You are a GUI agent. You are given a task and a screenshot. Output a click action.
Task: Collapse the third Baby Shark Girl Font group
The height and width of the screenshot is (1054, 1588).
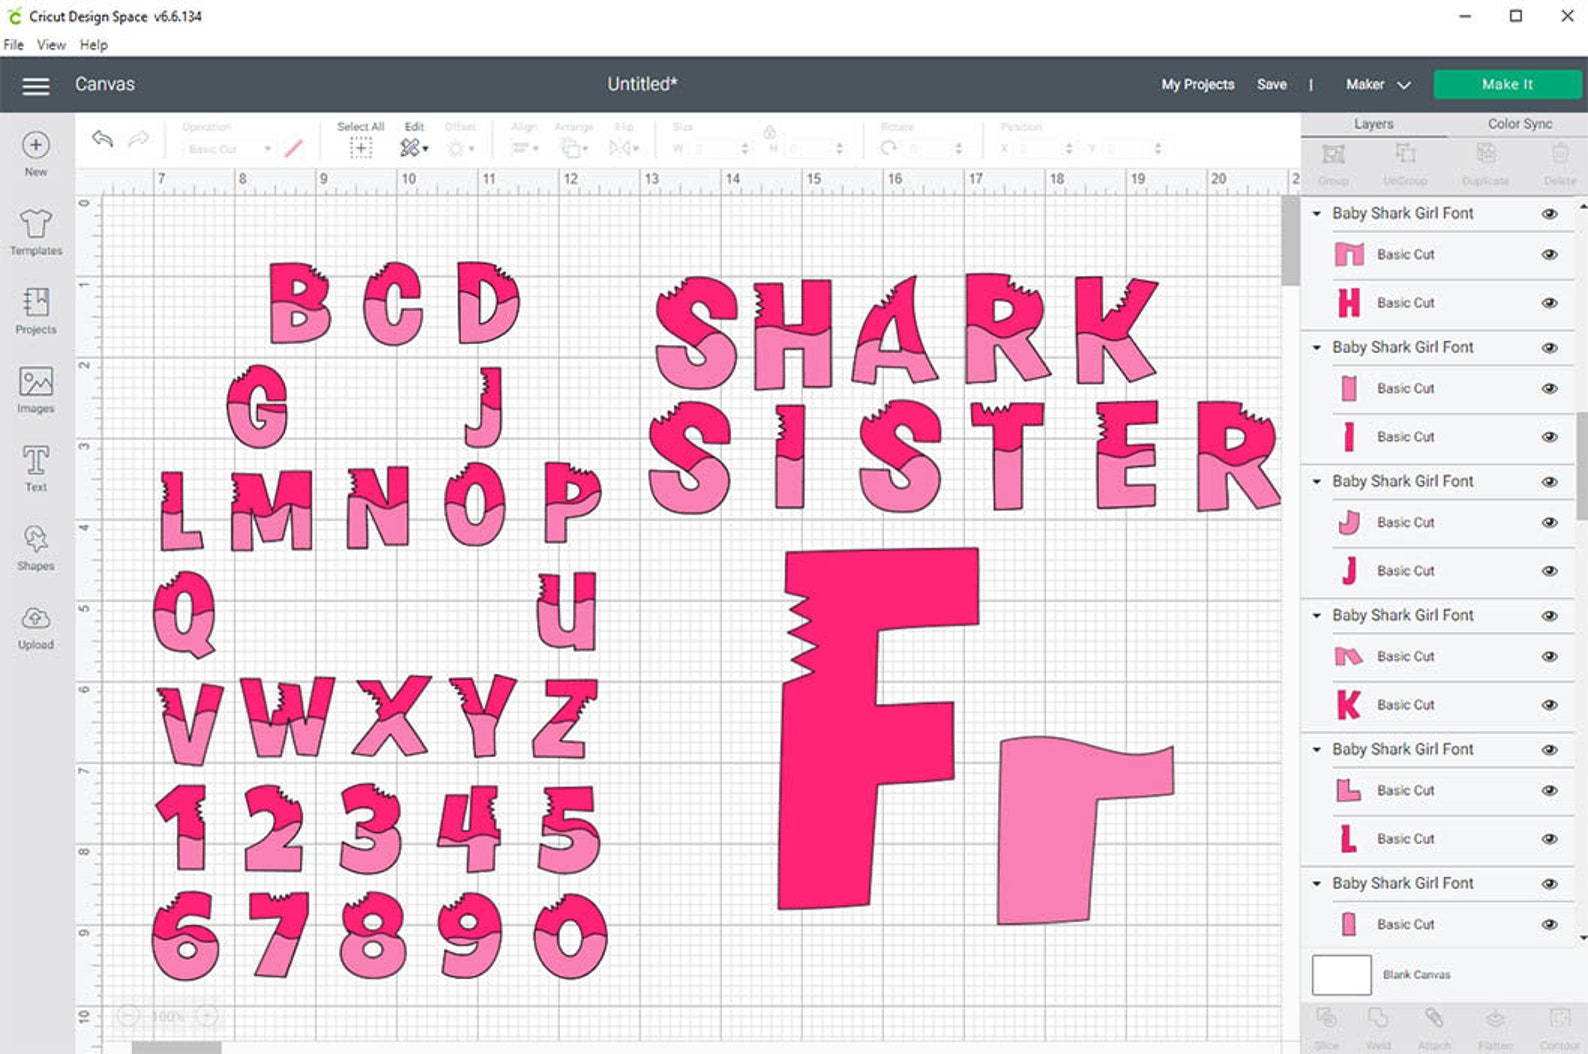1317,481
